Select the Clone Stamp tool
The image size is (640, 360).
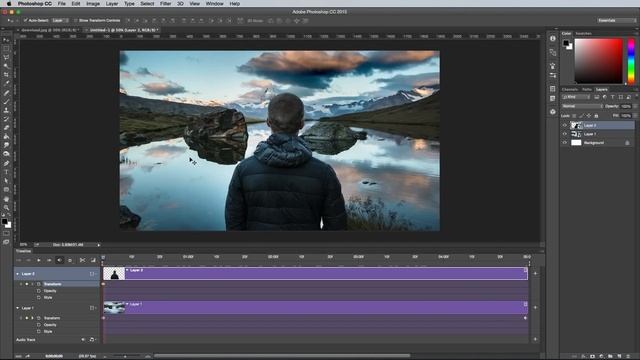click(6, 110)
